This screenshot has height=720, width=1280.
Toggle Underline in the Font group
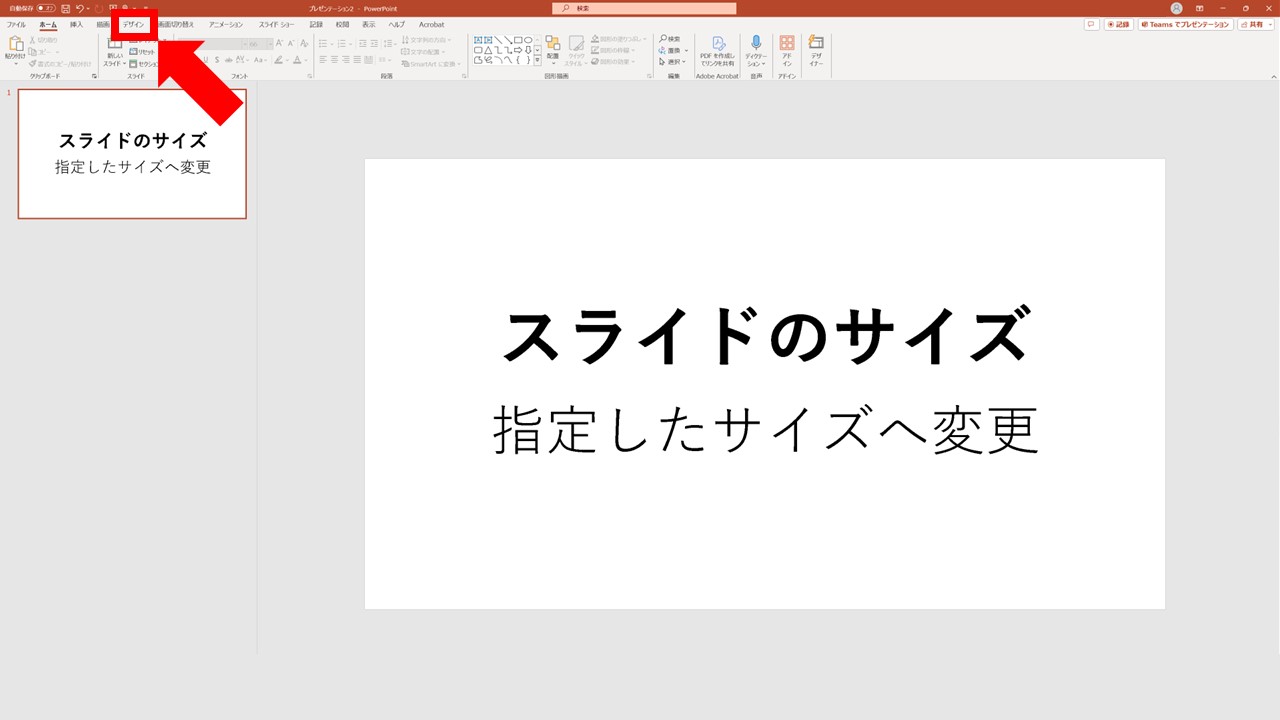pyautogui.click(x=205, y=58)
